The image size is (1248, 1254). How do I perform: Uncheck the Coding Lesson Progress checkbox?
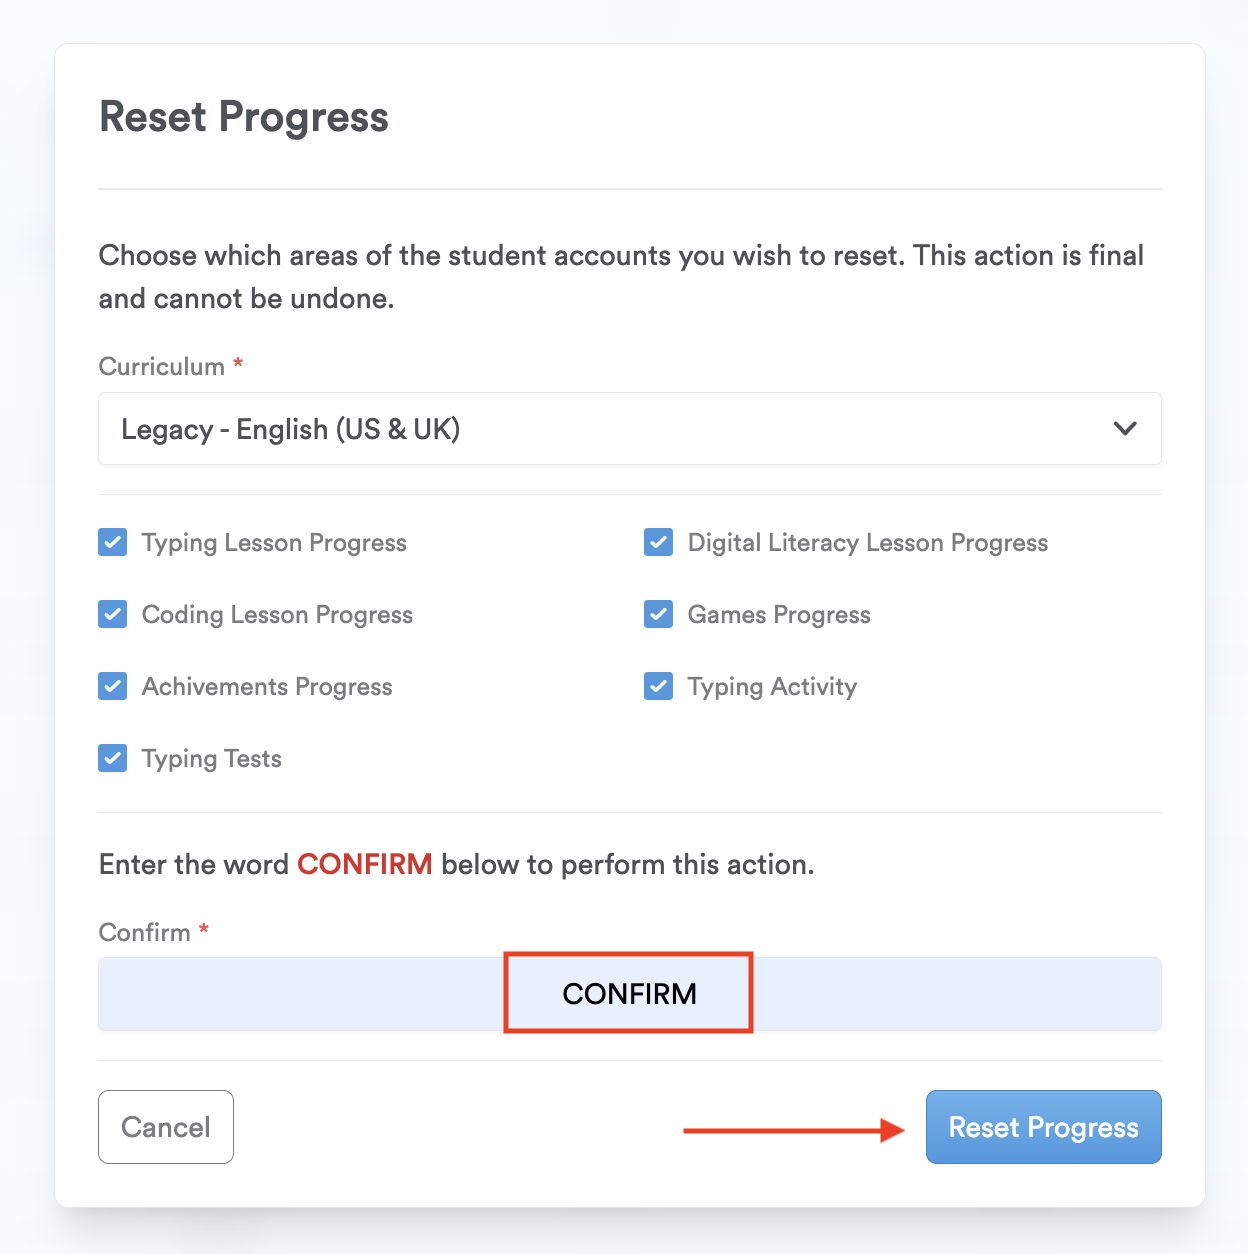click(x=113, y=615)
